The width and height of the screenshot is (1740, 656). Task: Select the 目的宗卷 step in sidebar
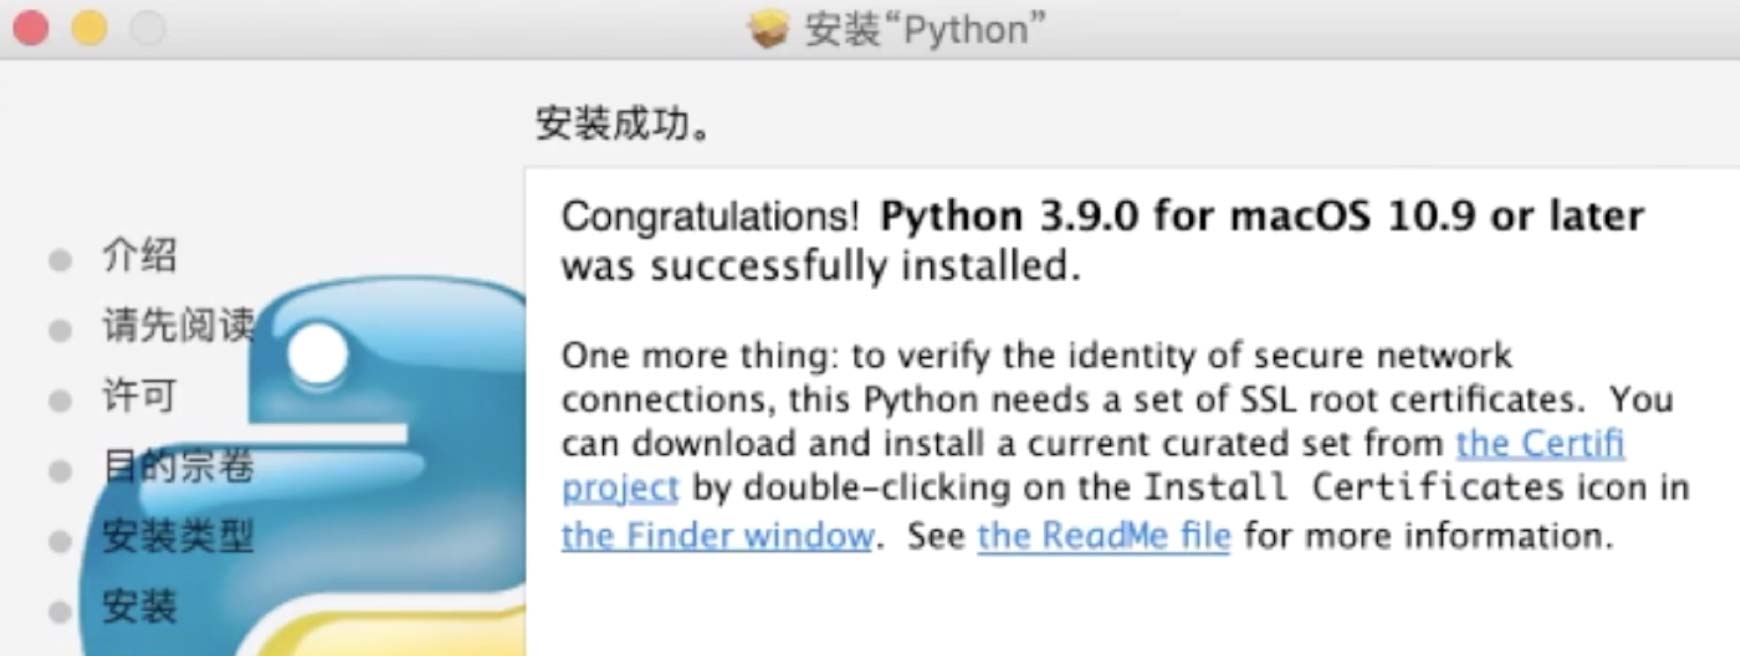tap(178, 466)
